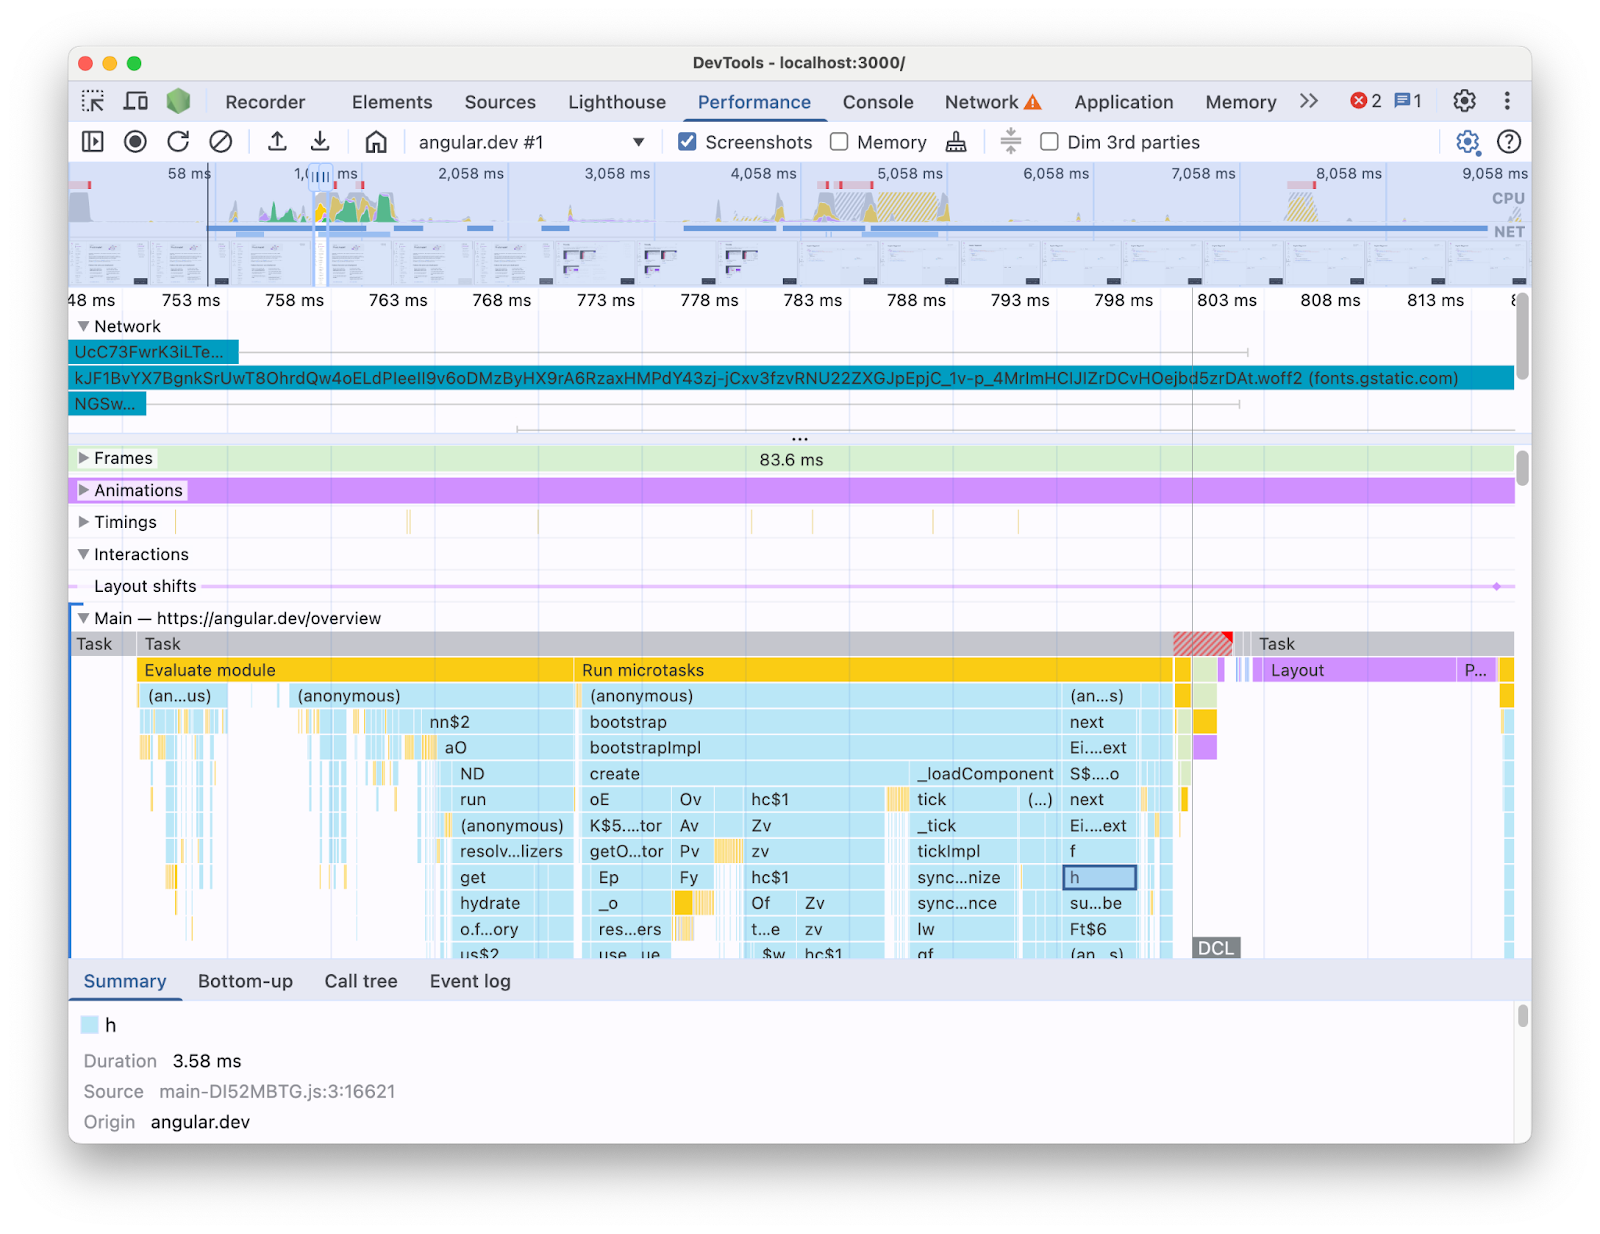The width and height of the screenshot is (1600, 1234).
Task: Enable the Memory checkbox
Action: [838, 142]
